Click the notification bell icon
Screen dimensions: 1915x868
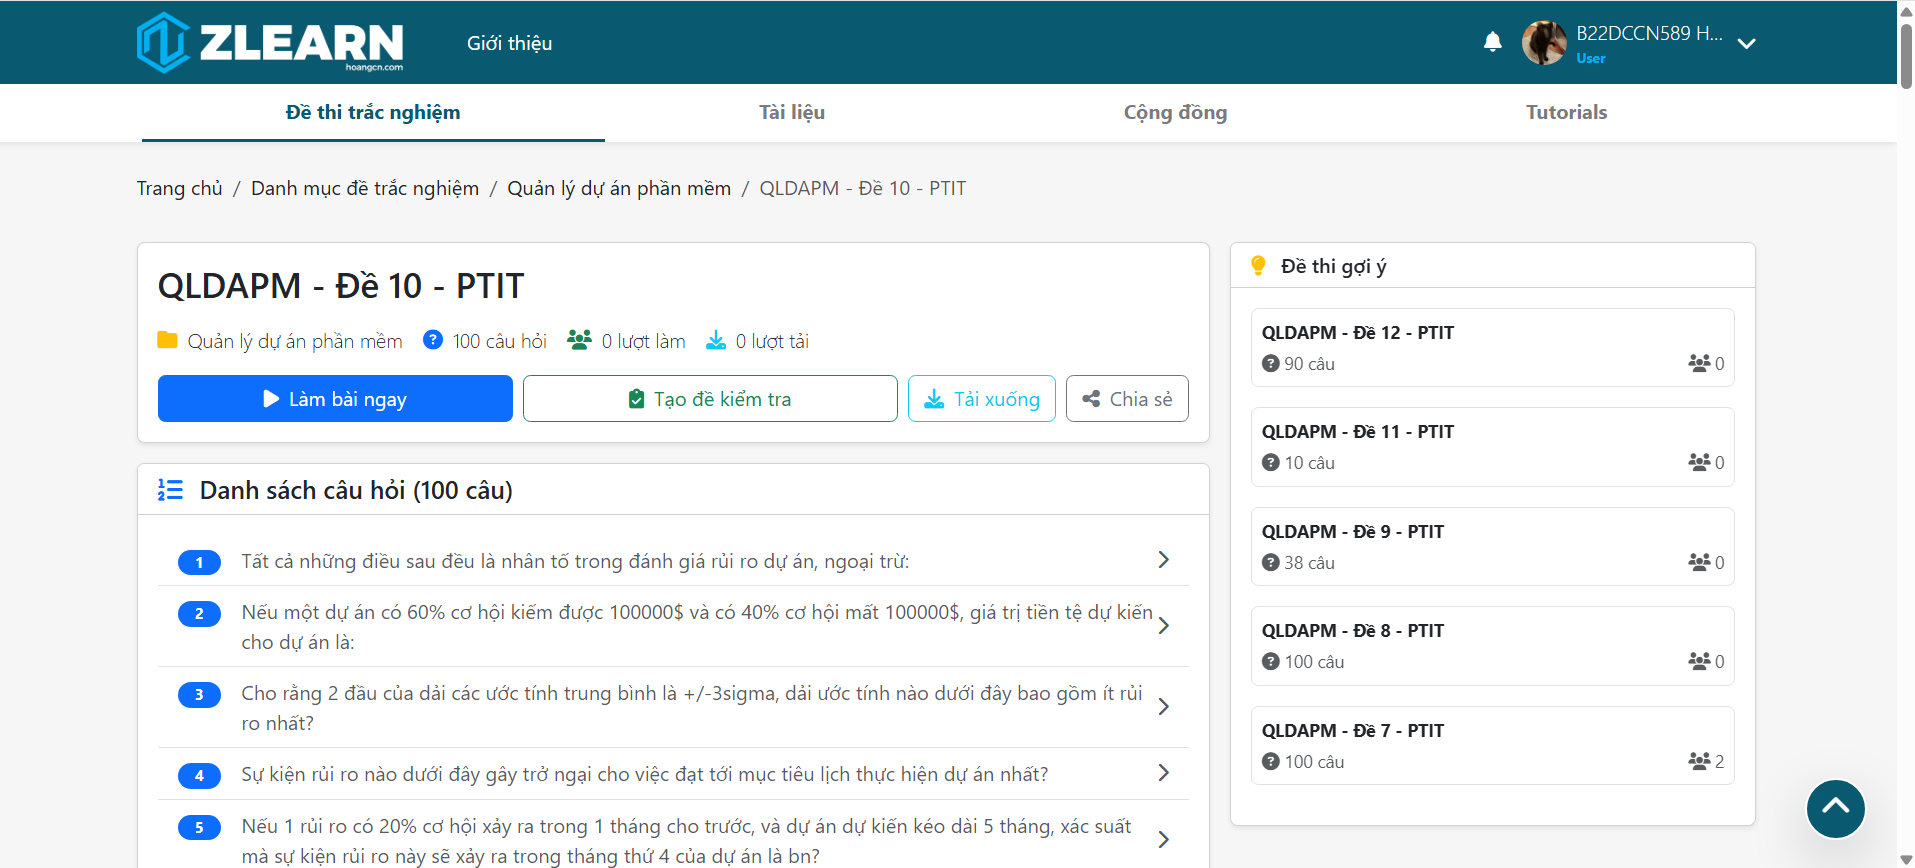(x=1492, y=42)
